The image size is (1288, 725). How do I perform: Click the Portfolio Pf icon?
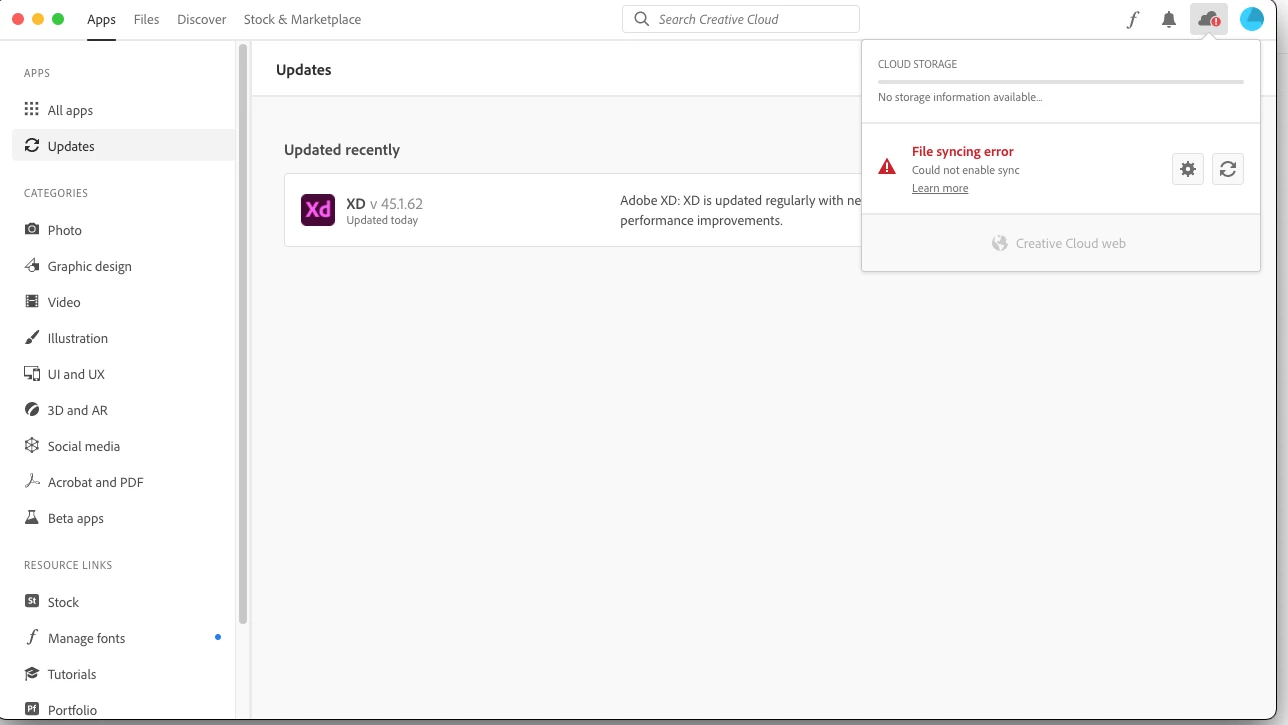click(32, 710)
